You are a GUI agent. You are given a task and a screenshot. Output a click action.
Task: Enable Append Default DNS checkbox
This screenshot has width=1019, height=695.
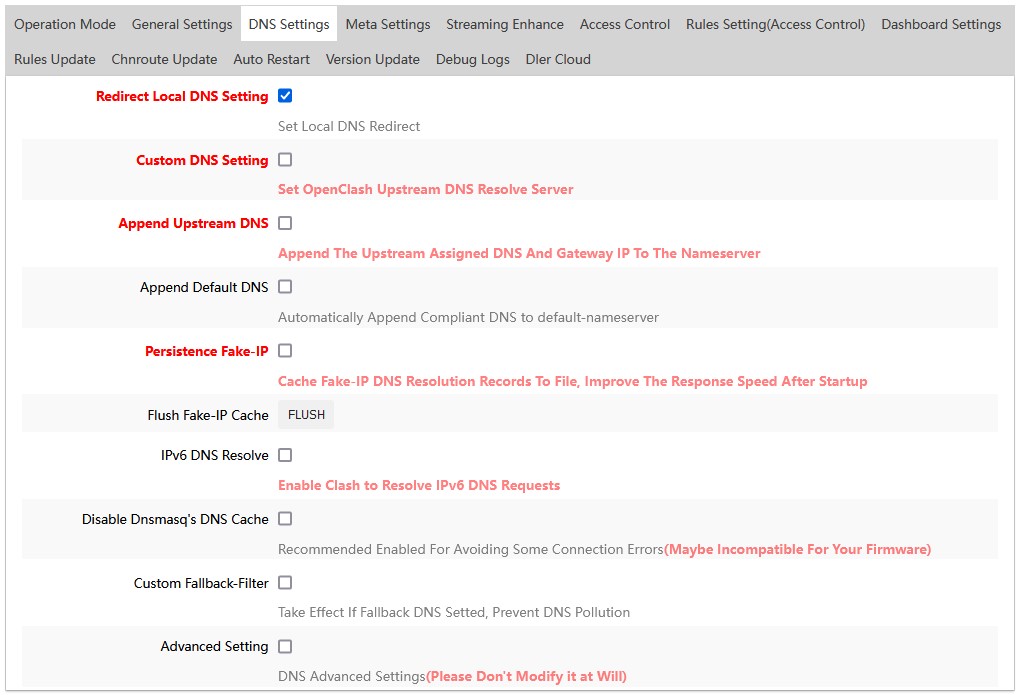click(x=285, y=287)
